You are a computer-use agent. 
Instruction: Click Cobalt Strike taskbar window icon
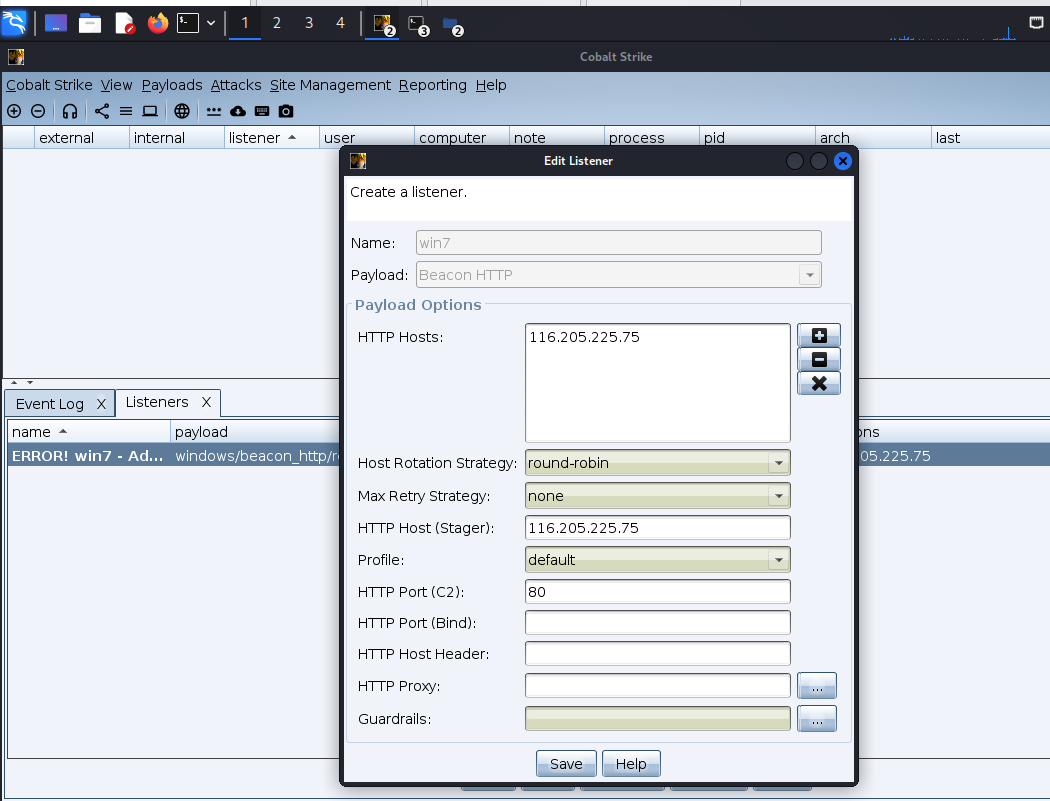point(382,25)
